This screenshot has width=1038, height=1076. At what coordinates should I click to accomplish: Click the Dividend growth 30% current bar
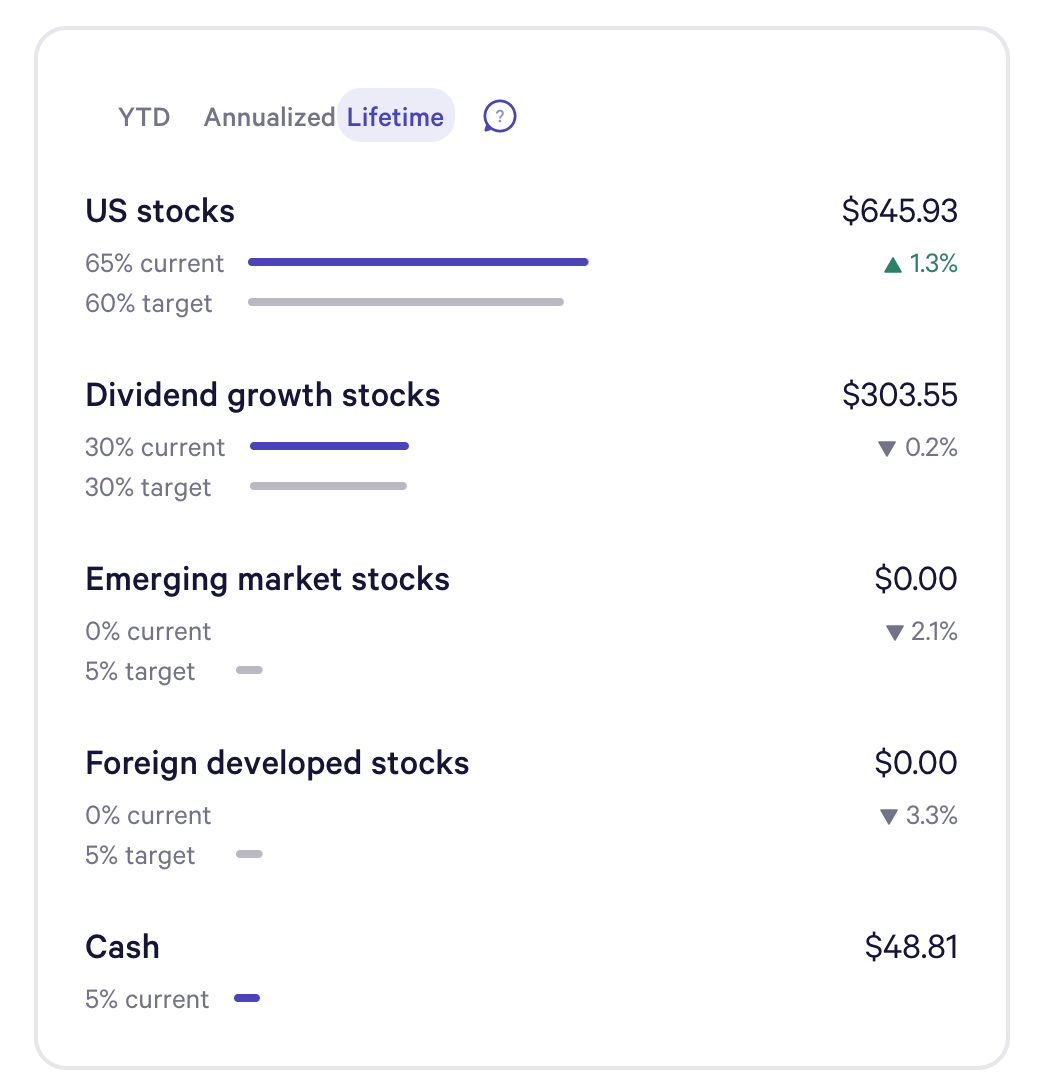[x=329, y=446]
